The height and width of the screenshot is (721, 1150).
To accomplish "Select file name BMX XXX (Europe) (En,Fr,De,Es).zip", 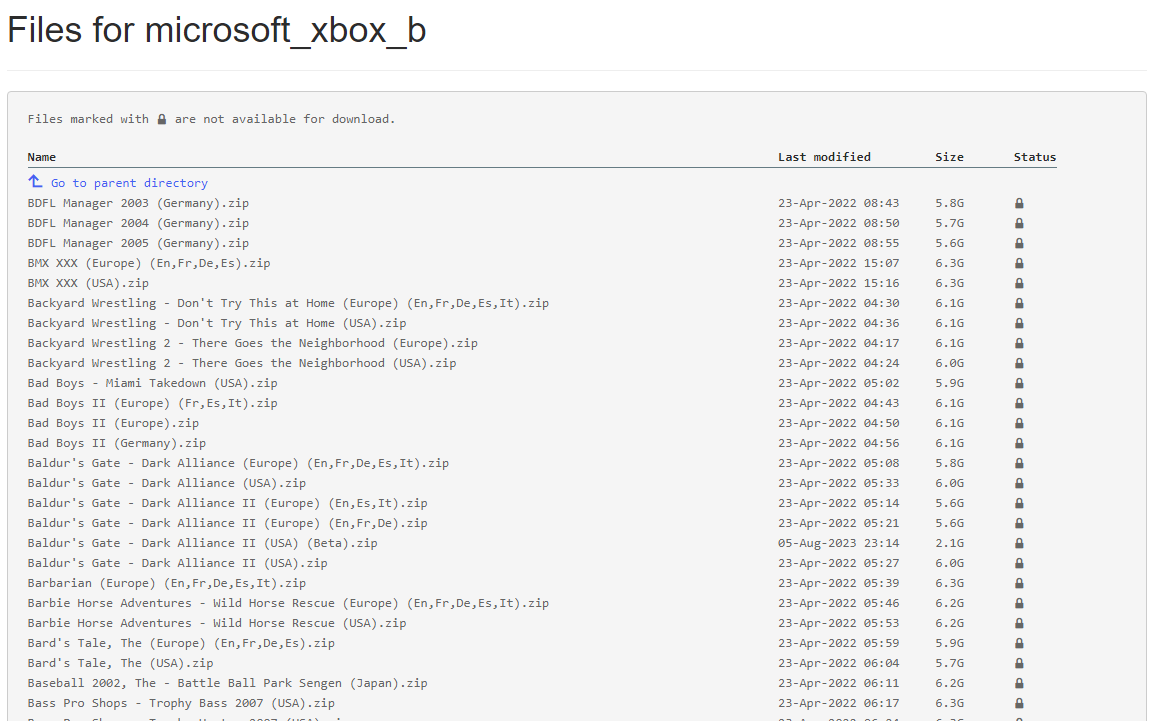I will [149, 263].
